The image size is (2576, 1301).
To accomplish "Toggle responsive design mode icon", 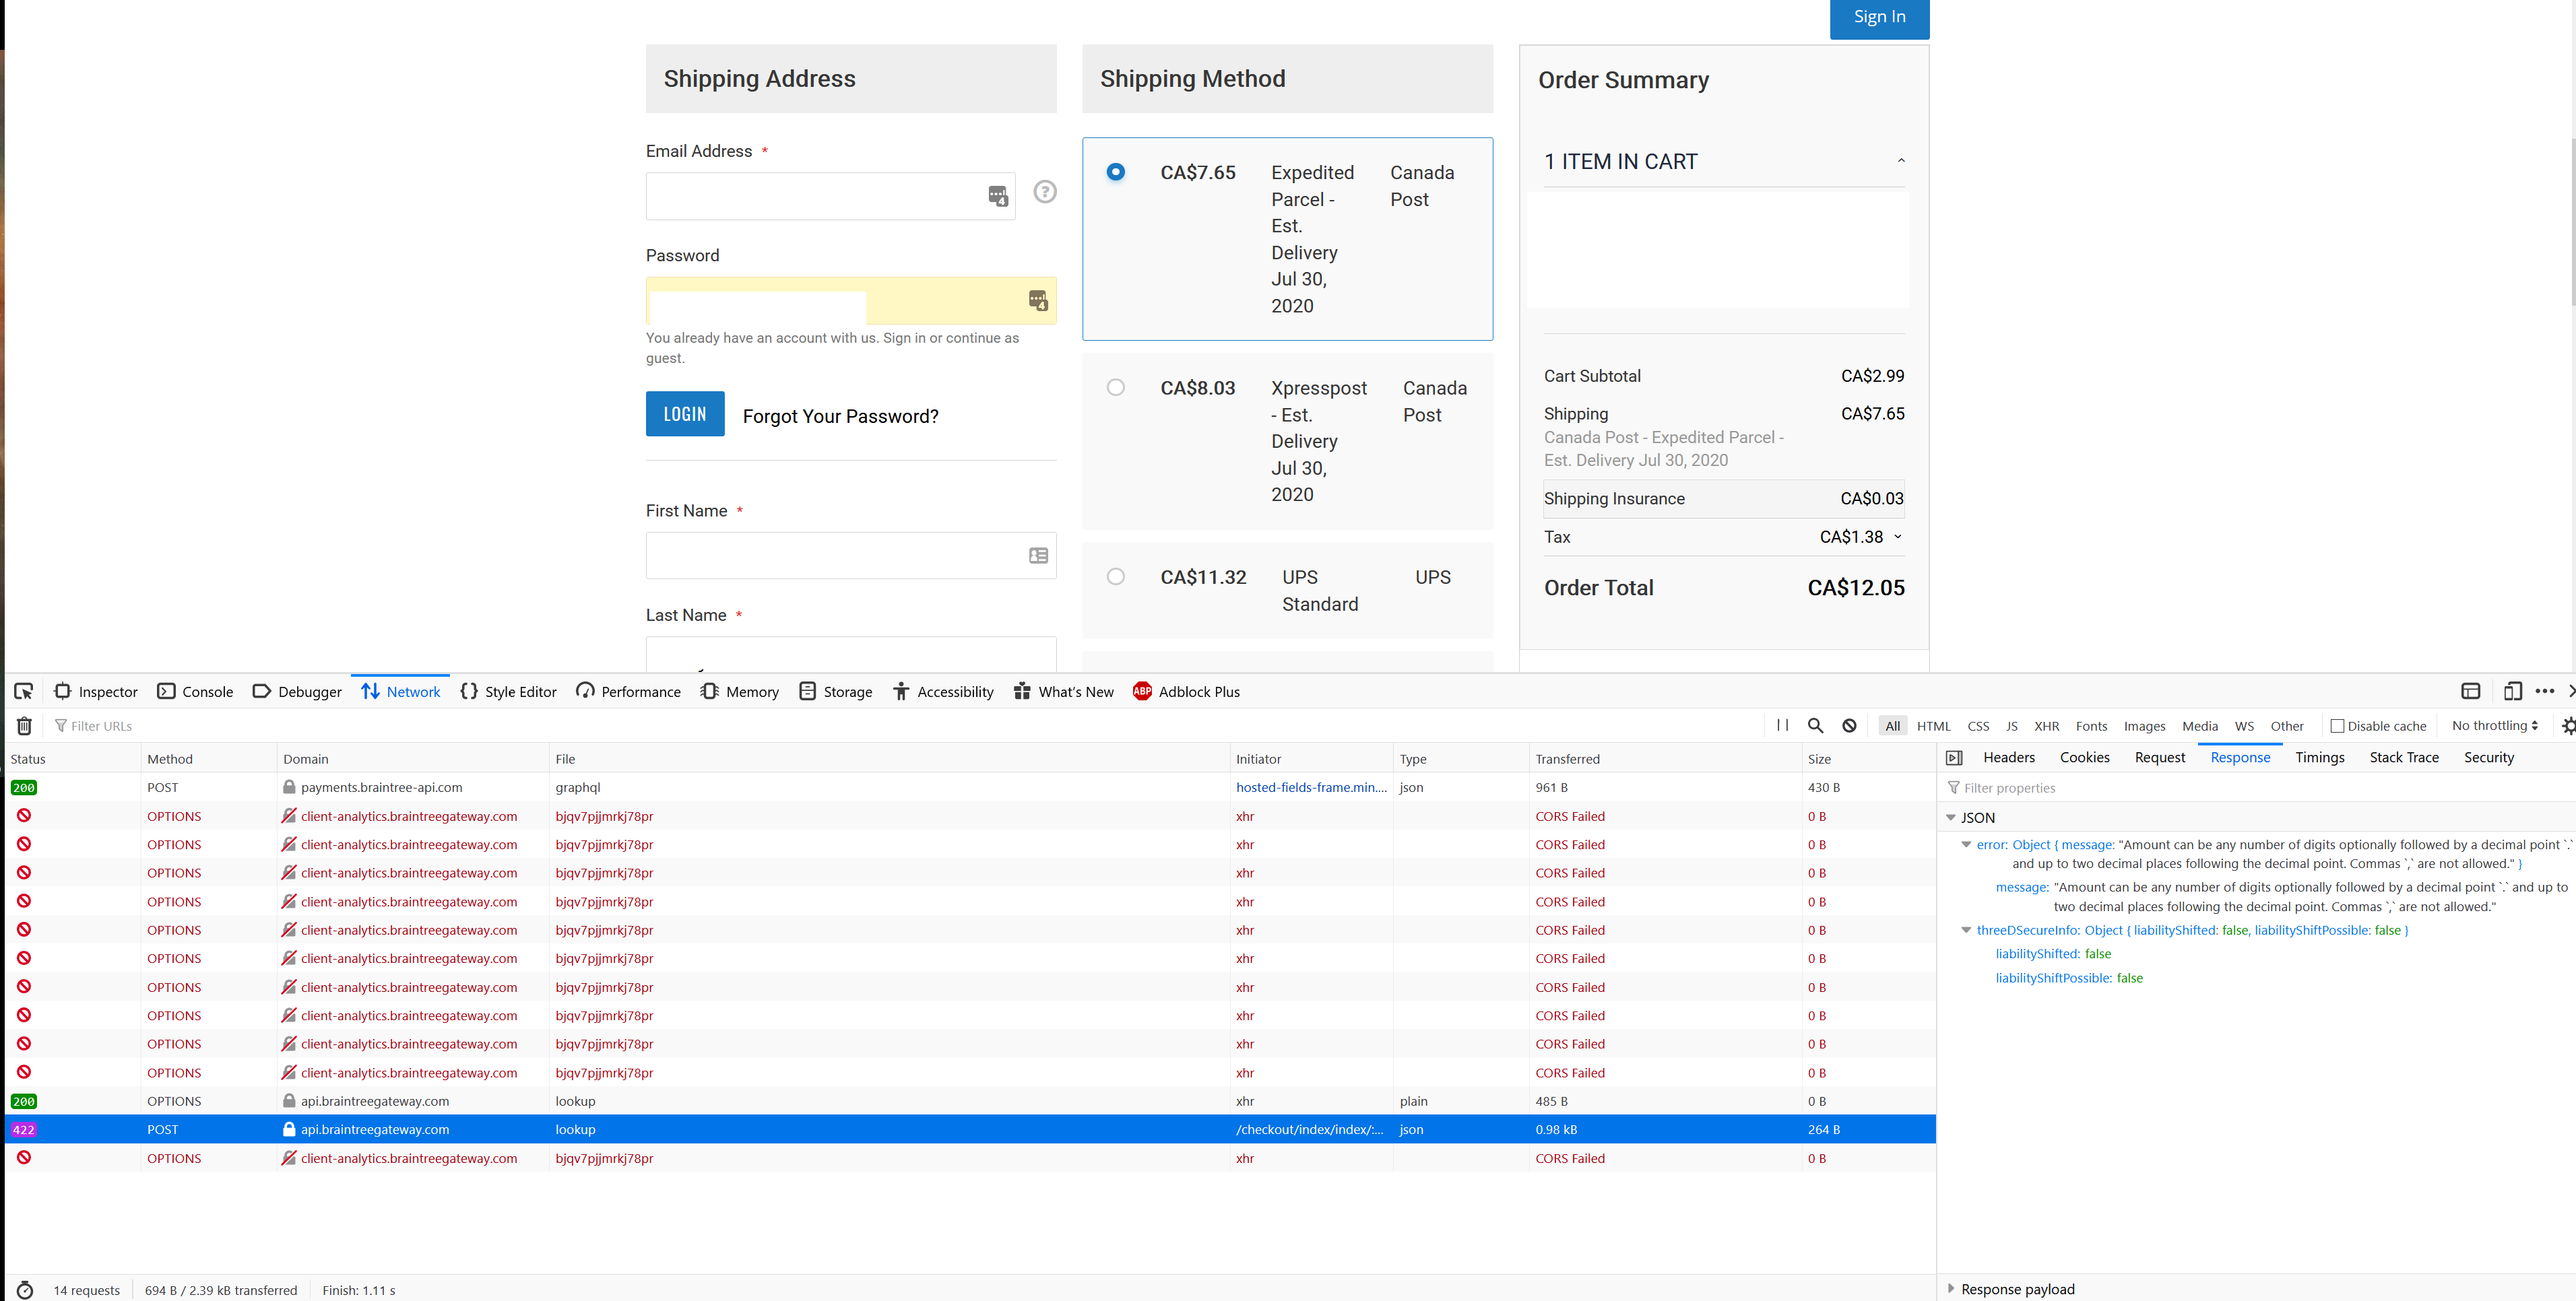I will [x=2512, y=691].
